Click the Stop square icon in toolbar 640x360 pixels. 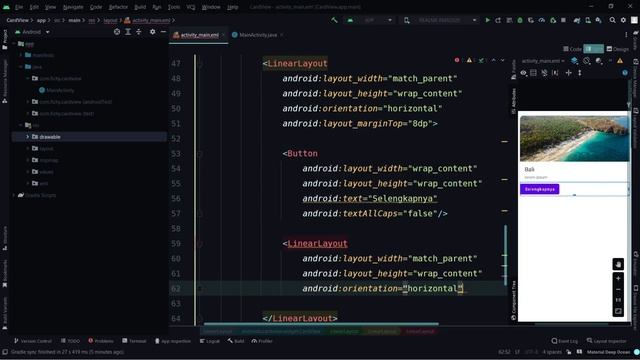(x=563, y=20)
